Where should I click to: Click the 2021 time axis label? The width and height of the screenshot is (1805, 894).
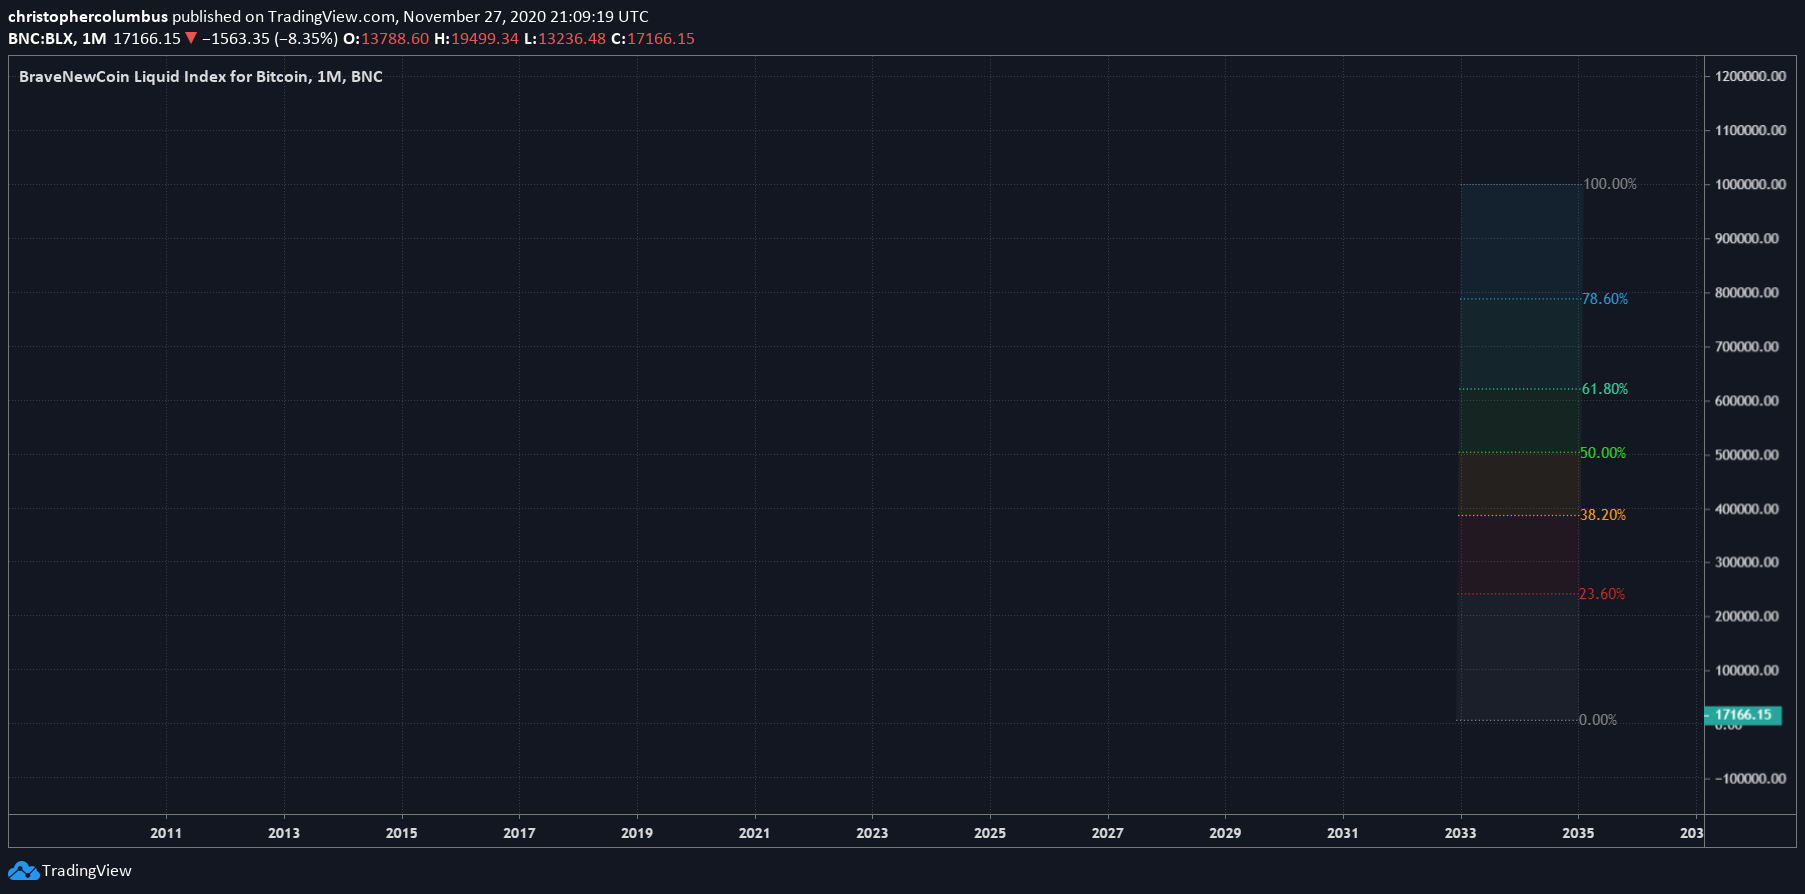[754, 833]
